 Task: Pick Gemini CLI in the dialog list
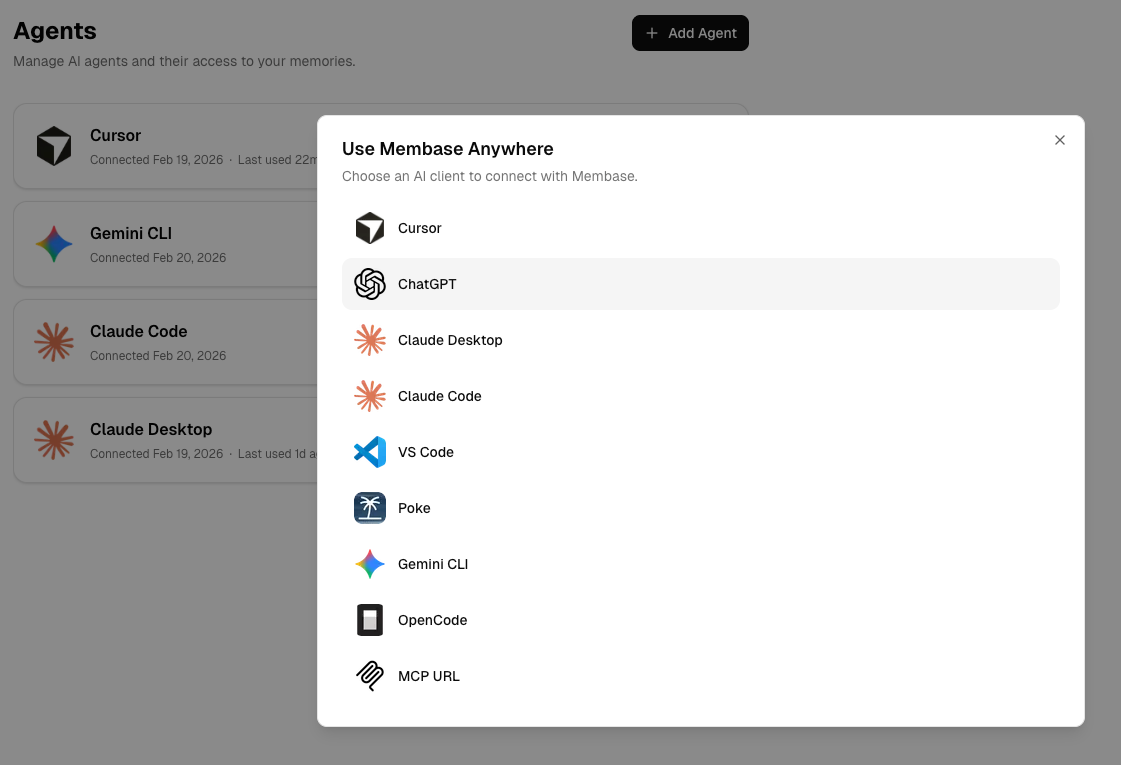[x=701, y=564]
